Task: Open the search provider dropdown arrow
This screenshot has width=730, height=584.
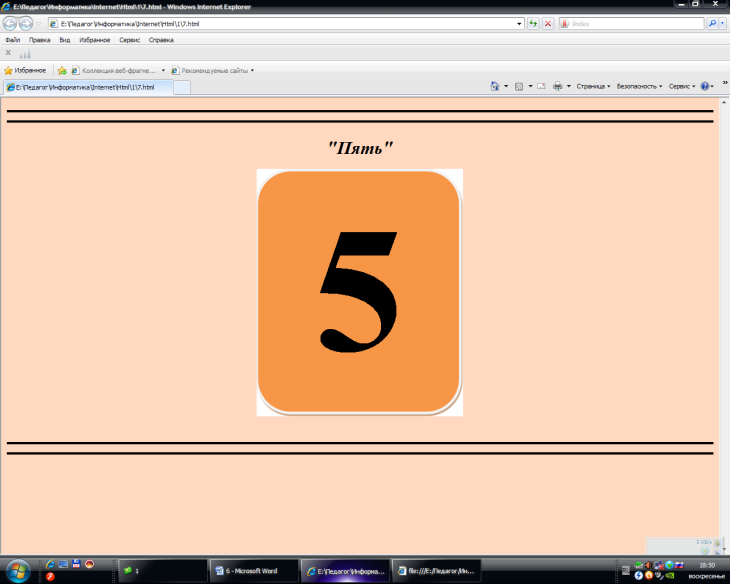Action: click(x=723, y=23)
